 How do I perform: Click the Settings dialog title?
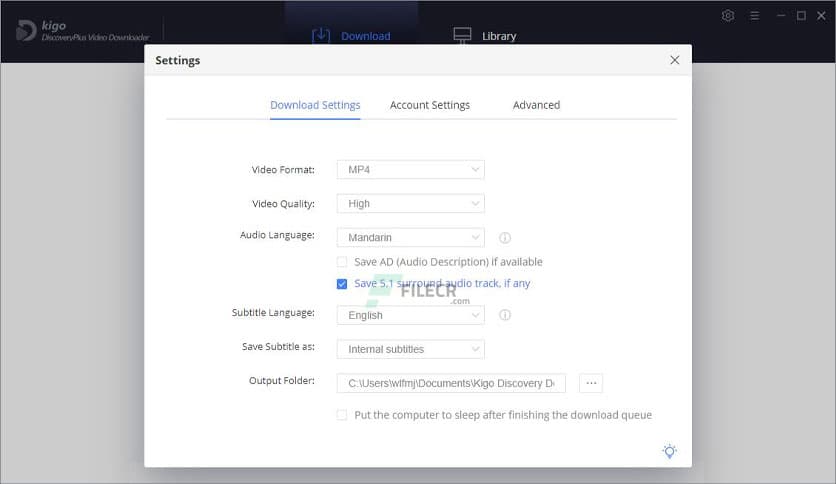[178, 60]
